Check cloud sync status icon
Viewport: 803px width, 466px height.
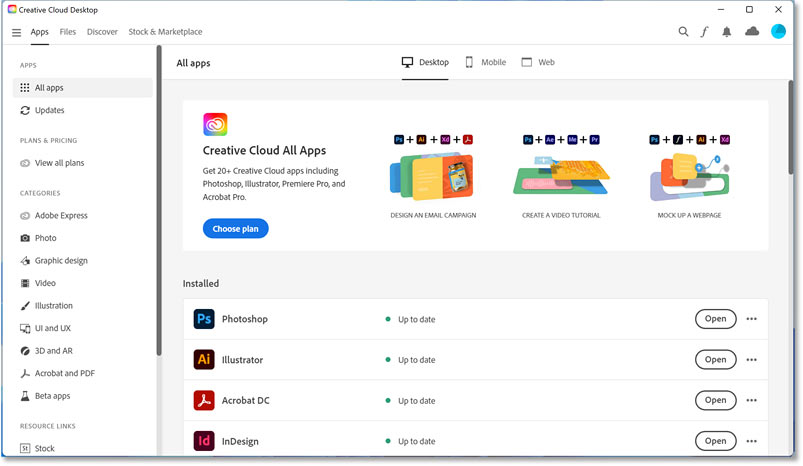click(752, 32)
